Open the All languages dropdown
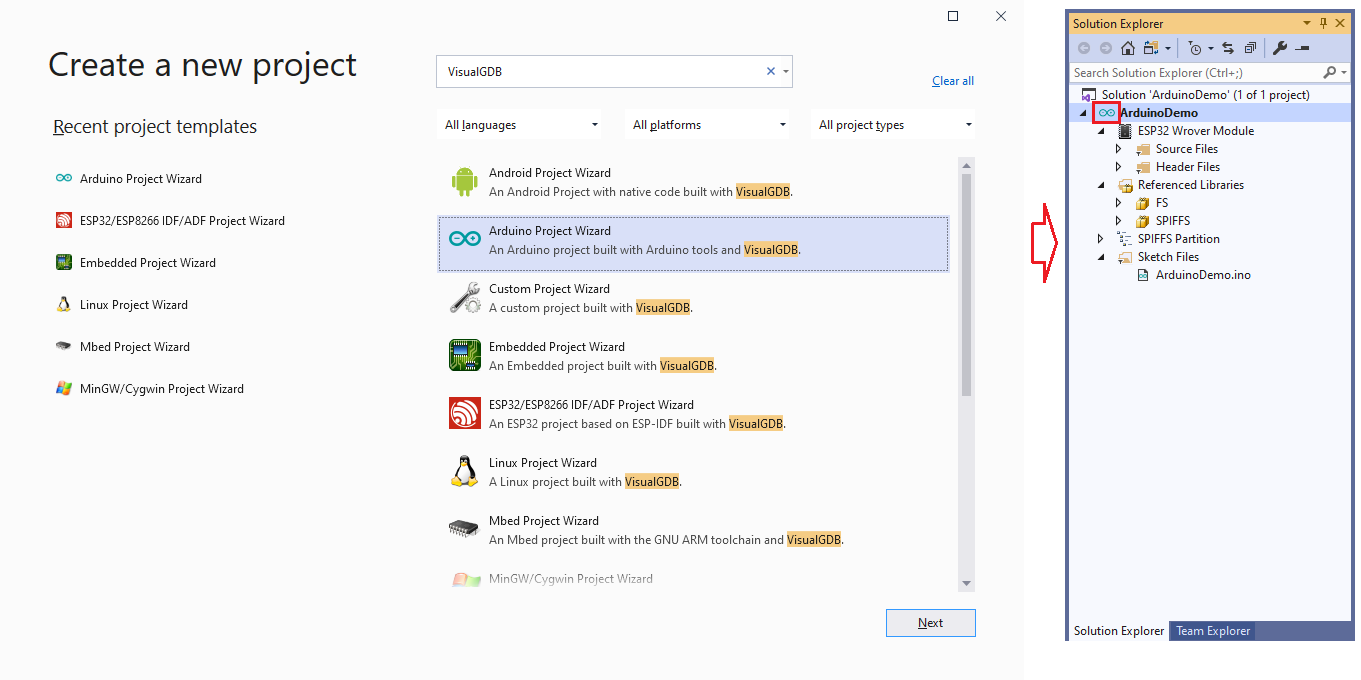 coord(519,125)
